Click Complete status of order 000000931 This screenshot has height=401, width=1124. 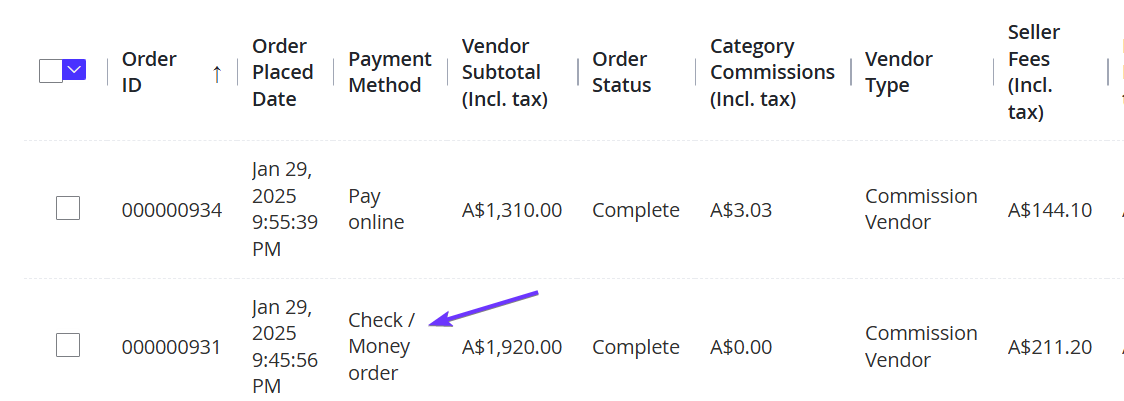pos(636,347)
